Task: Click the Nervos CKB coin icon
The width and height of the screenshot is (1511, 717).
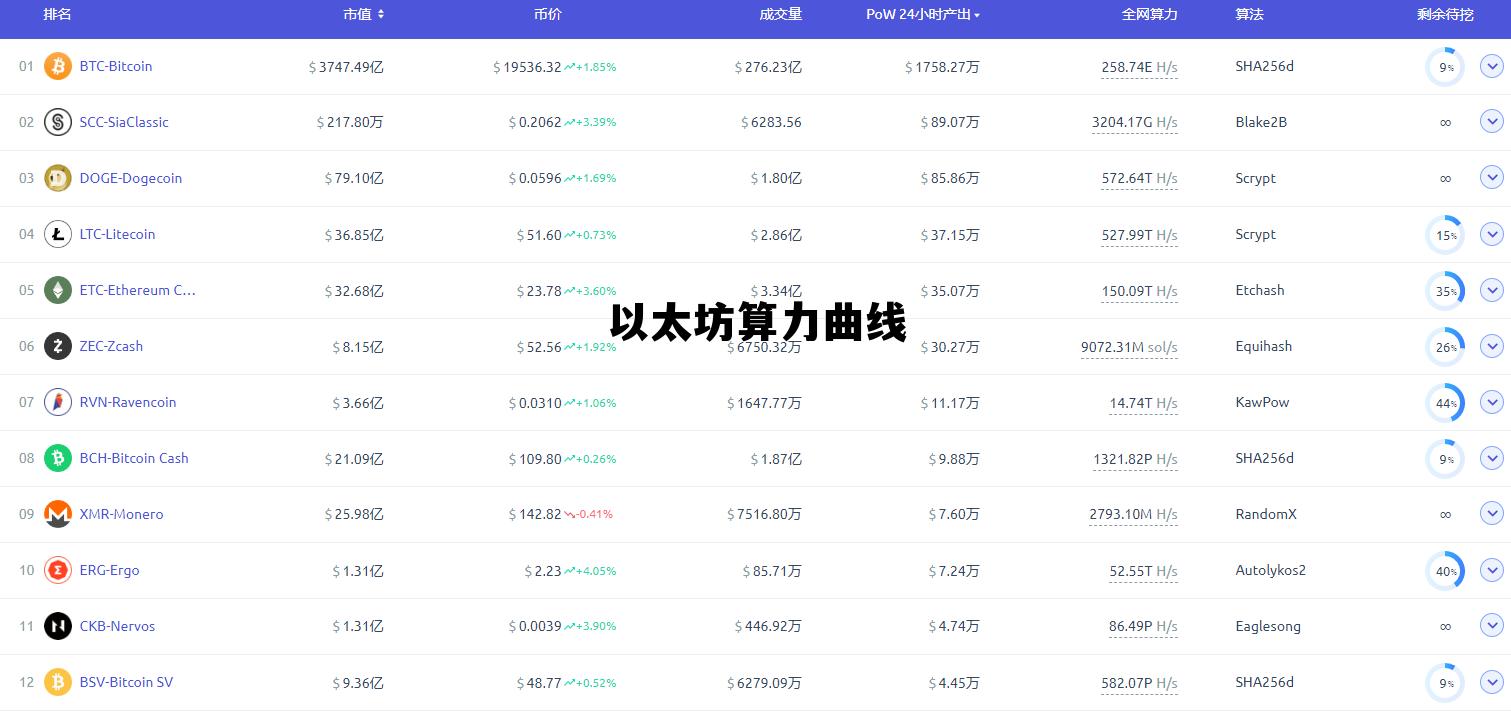Action: point(57,625)
